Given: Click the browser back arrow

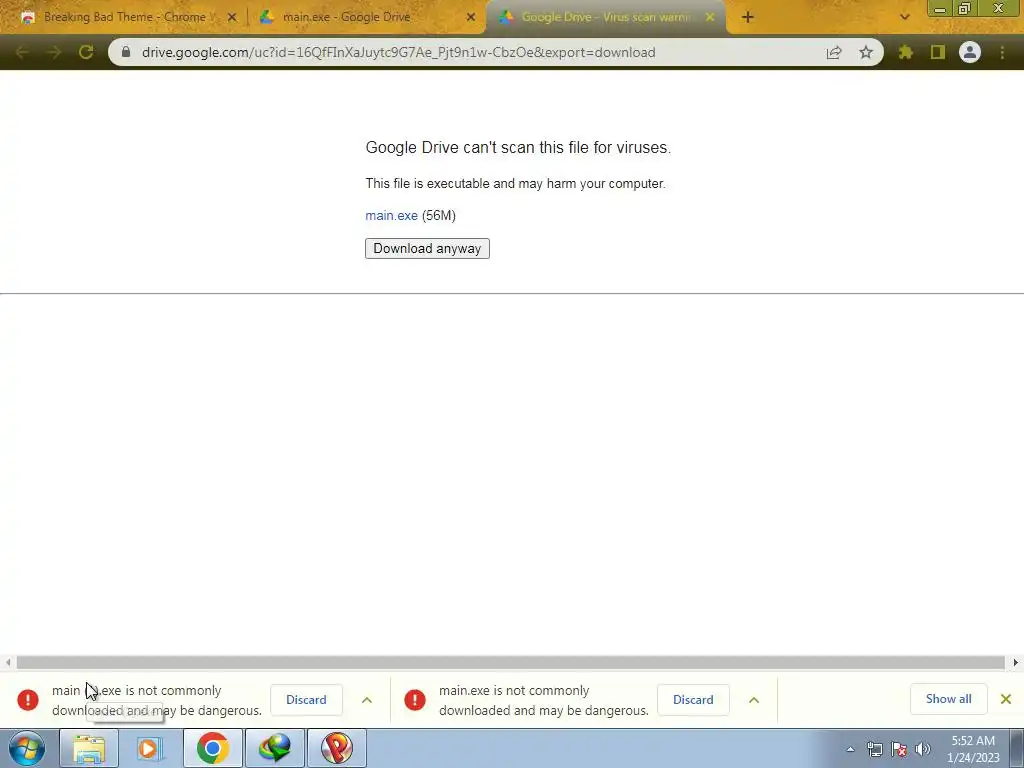Looking at the screenshot, I should click(x=22, y=52).
